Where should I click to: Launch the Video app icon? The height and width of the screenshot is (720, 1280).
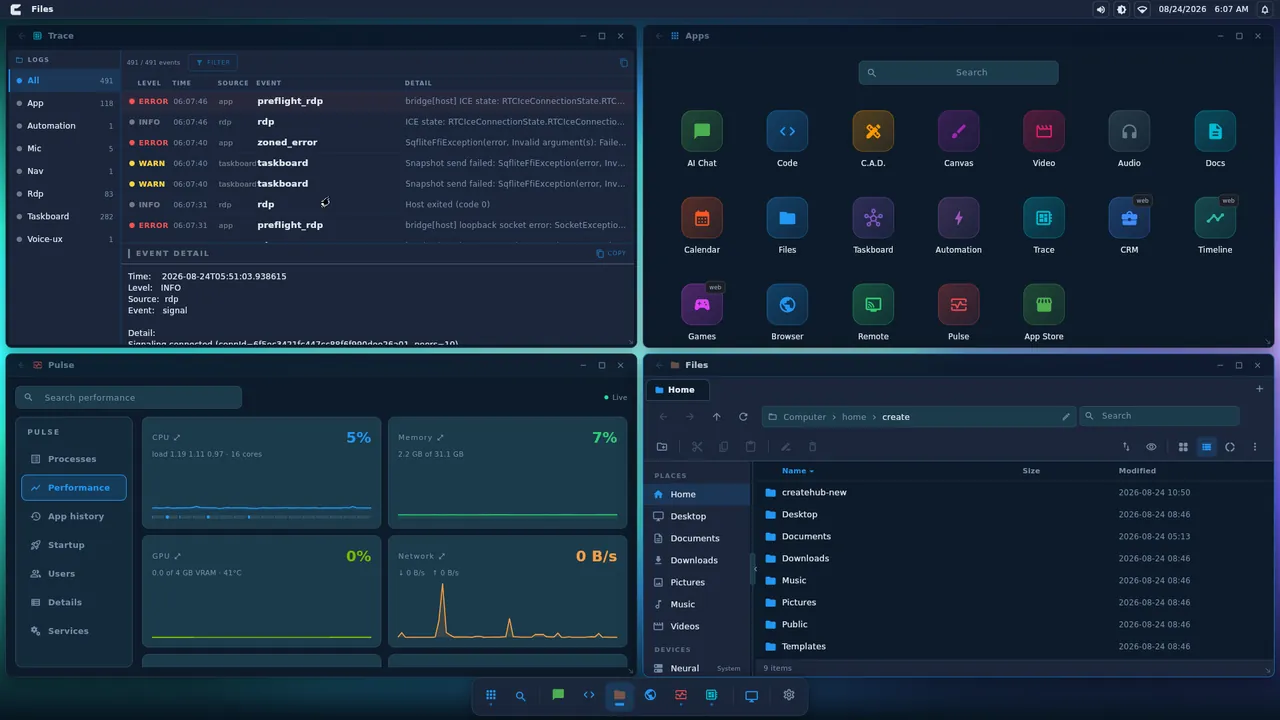[x=1044, y=131]
